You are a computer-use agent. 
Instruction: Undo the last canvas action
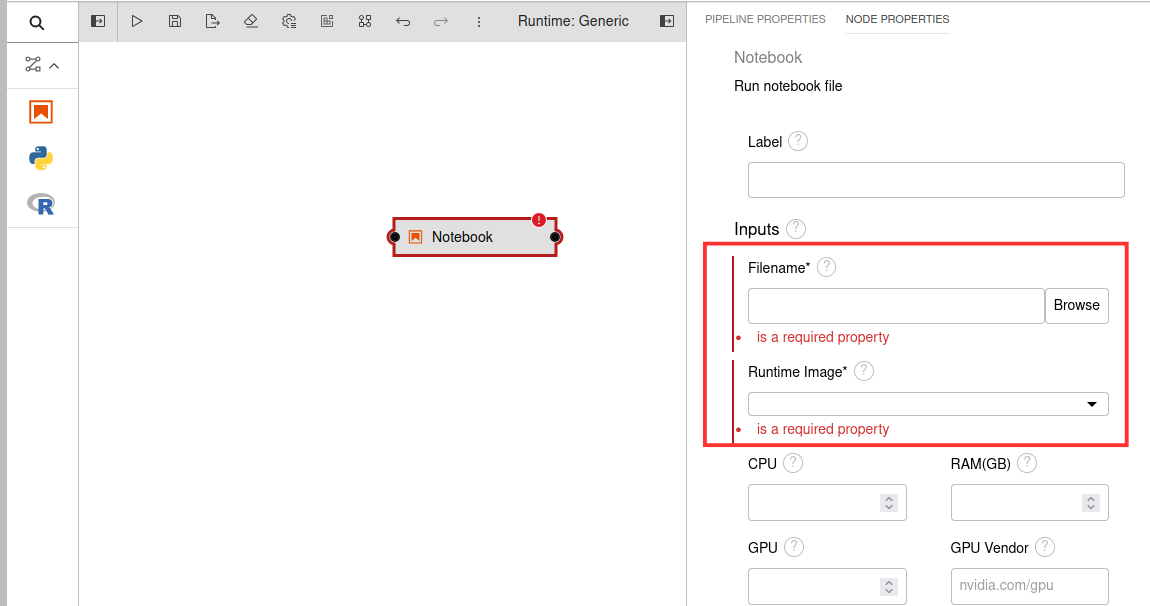point(403,21)
